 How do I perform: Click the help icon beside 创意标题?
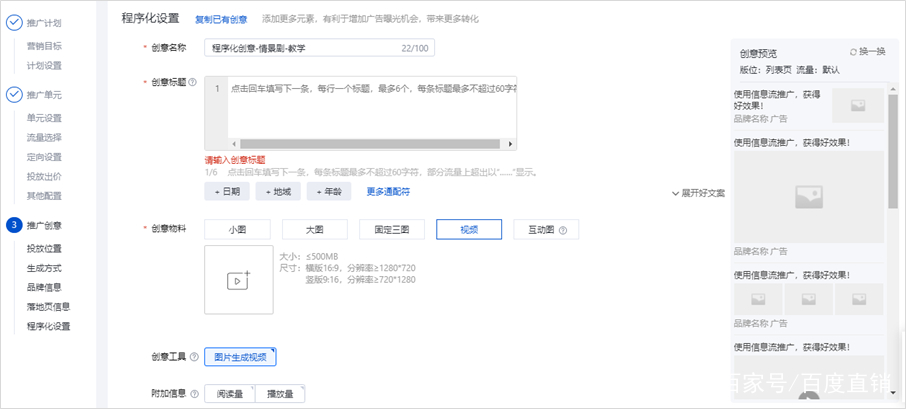click(x=192, y=82)
